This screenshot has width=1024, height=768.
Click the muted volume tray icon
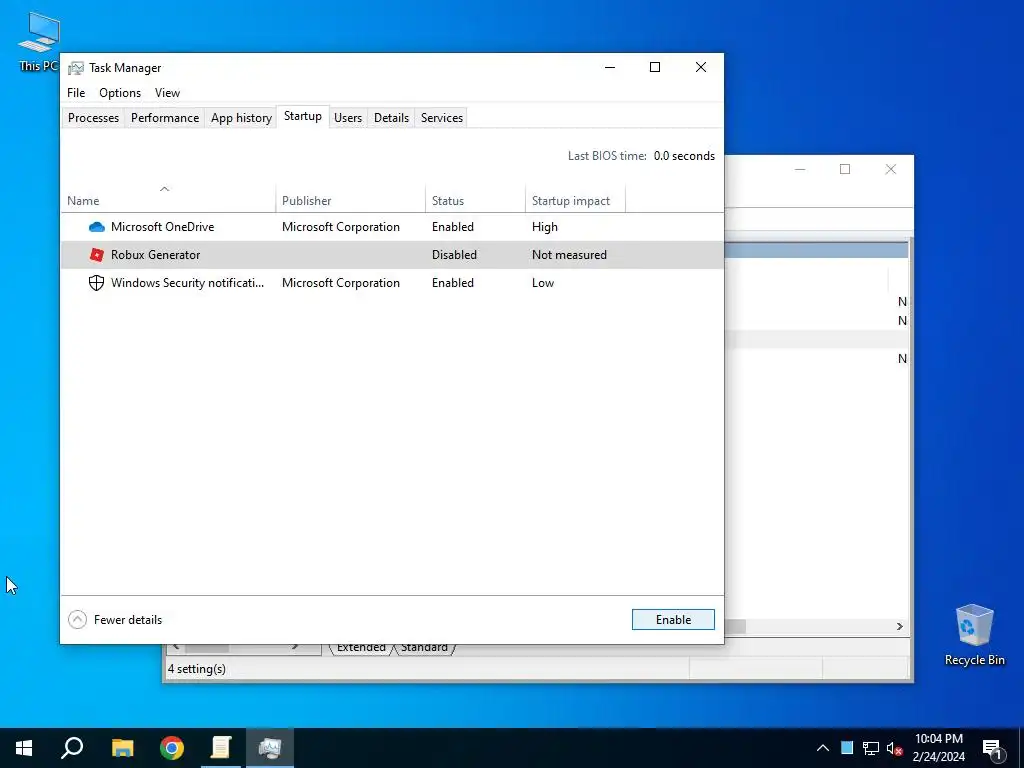894,748
